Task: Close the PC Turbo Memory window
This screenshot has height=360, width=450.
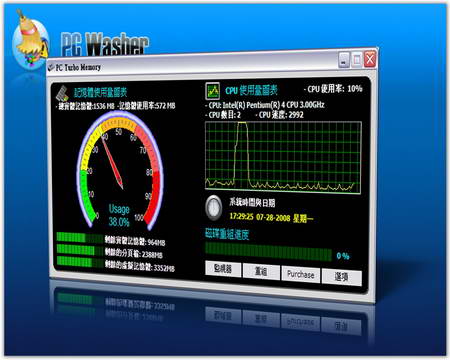Action: [370, 59]
